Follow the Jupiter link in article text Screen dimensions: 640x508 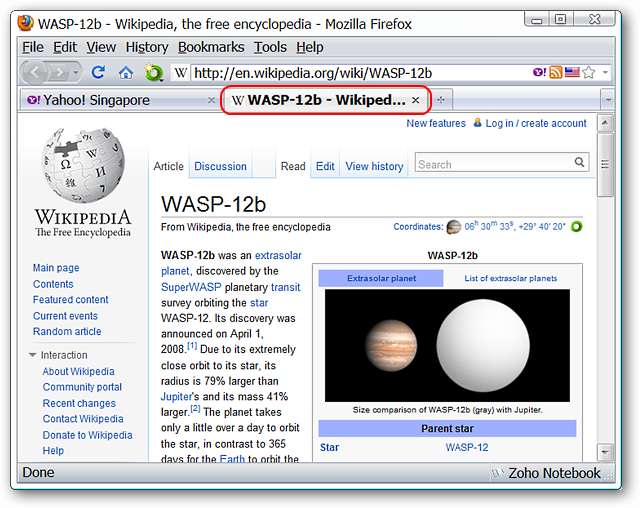click(176, 397)
